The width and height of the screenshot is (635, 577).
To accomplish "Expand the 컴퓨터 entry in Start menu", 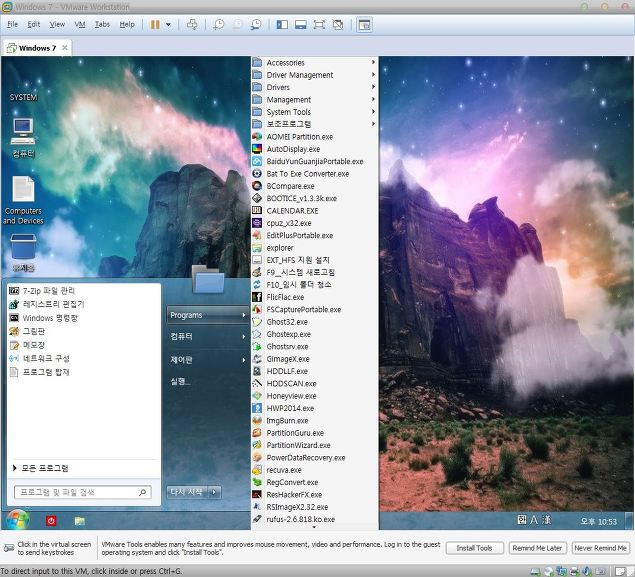I will 207,336.
